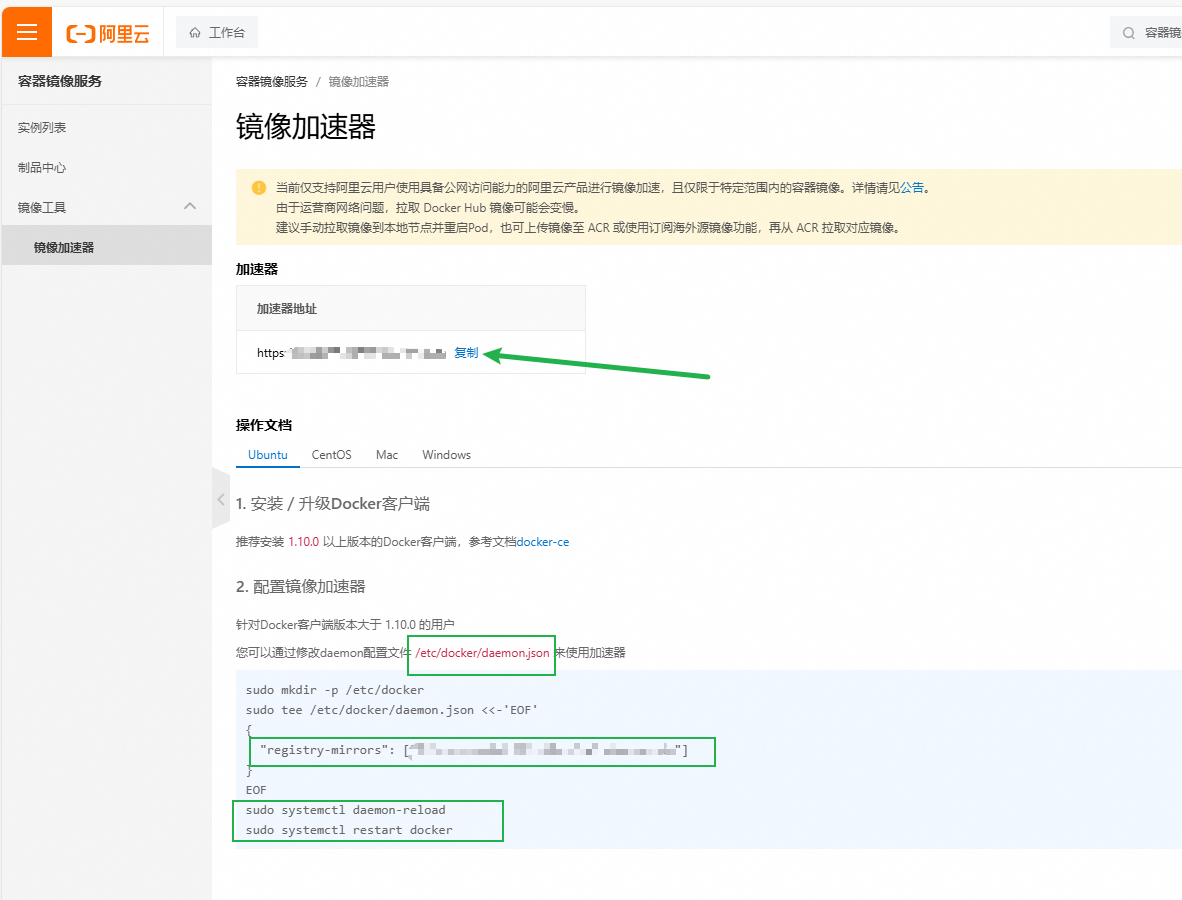Focus the top search field
Viewport: 1182px width, 900px height.
pyautogui.click(x=1146, y=32)
